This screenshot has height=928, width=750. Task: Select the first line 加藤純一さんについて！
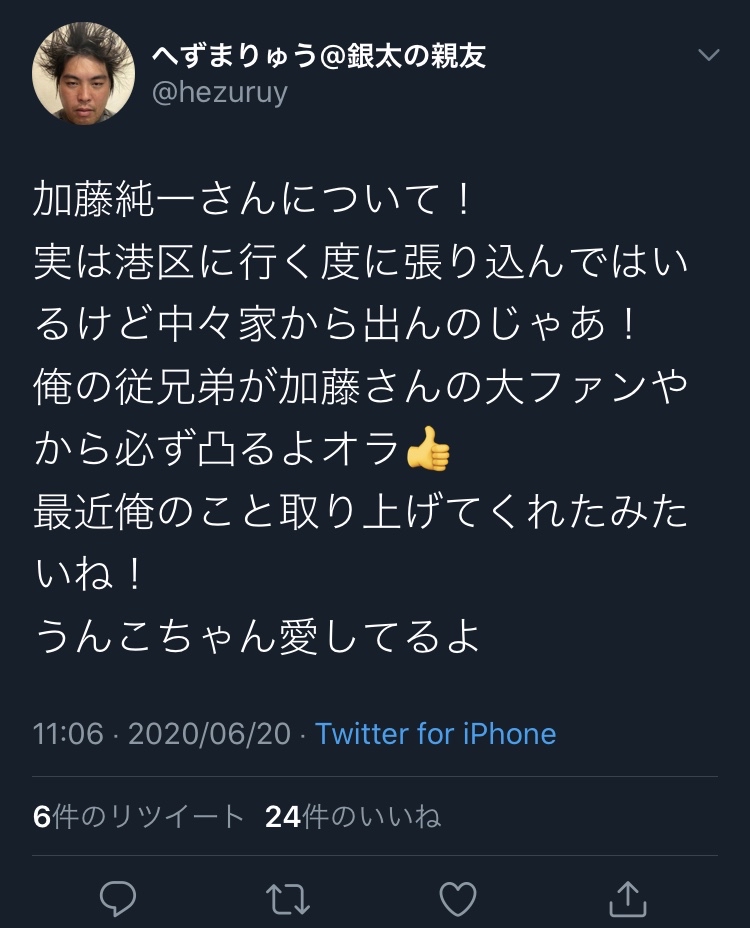[x=253, y=199]
